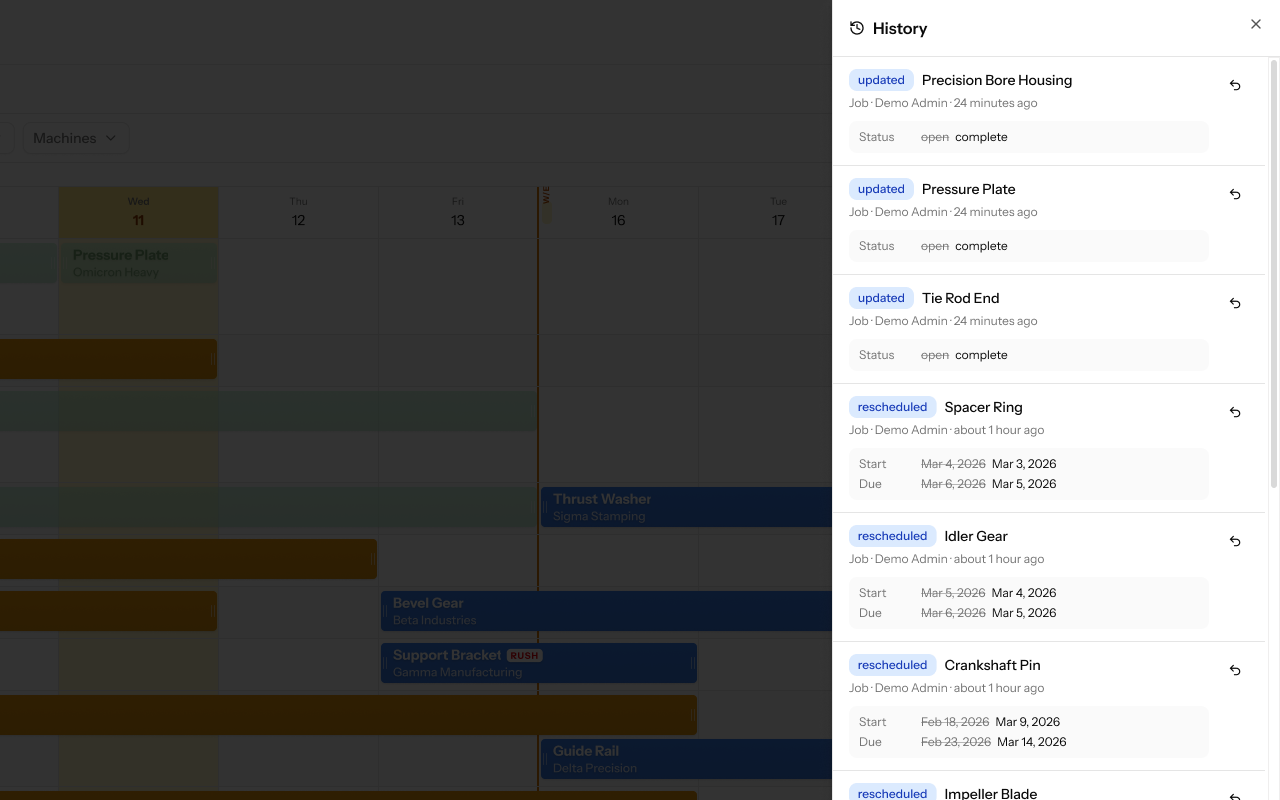
Task: Click Idler Gear's new start date Mar 4, 2026
Action: click(x=1024, y=593)
